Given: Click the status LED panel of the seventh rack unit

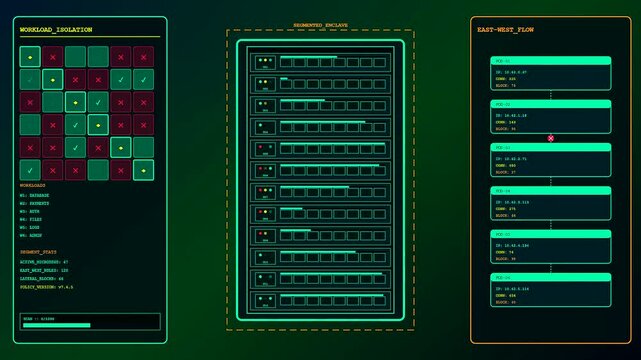Looking at the screenshot, I should (x=265, y=192).
